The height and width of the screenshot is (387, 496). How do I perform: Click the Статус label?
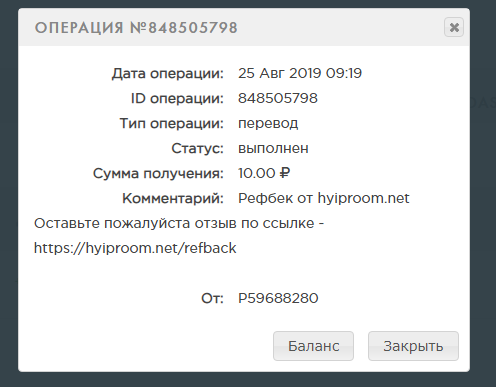pyautogui.click(x=197, y=149)
